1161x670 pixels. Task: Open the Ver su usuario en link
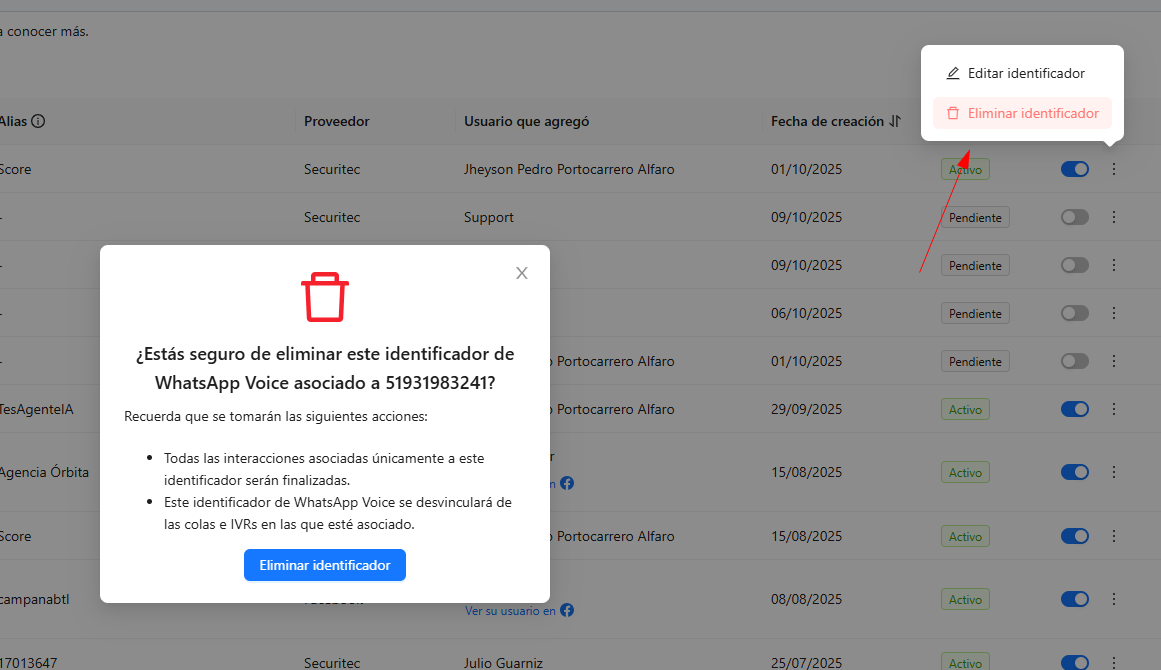click(510, 610)
